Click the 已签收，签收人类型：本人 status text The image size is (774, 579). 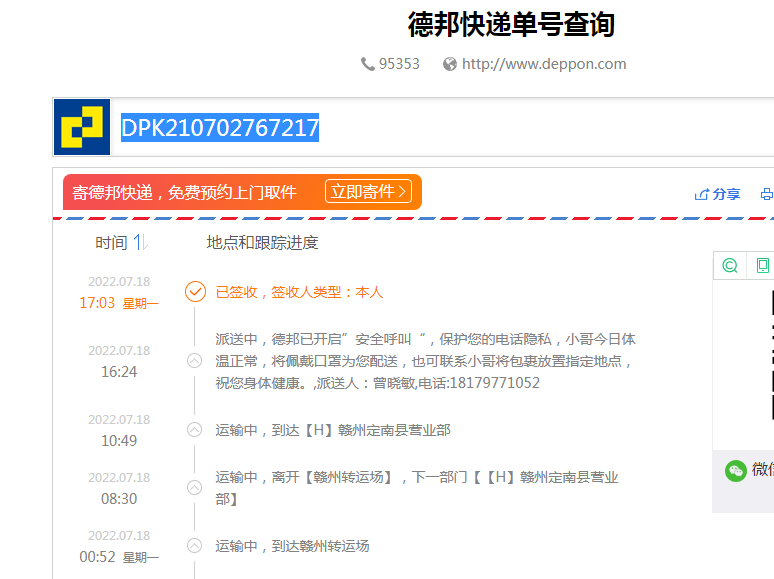tap(299, 292)
